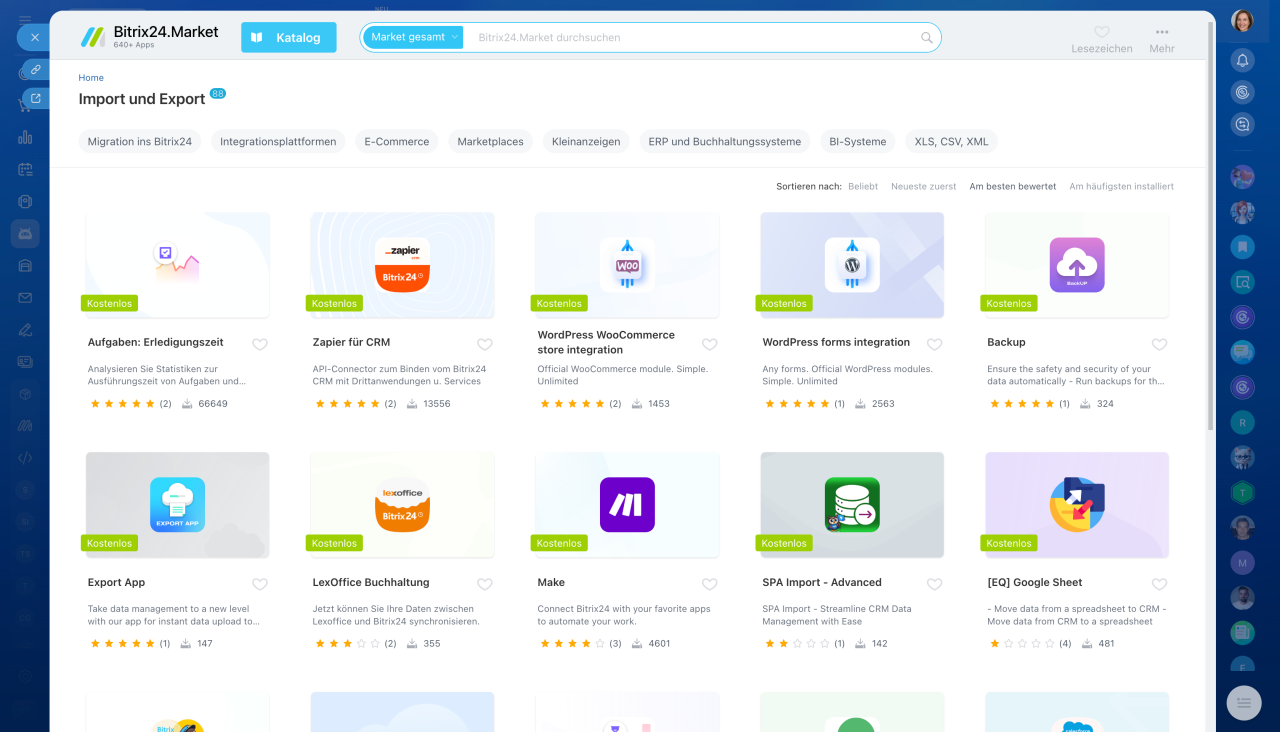This screenshot has height=732, width=1280.
Task: Open the Katalog button
Action: (x=289, y=37)
